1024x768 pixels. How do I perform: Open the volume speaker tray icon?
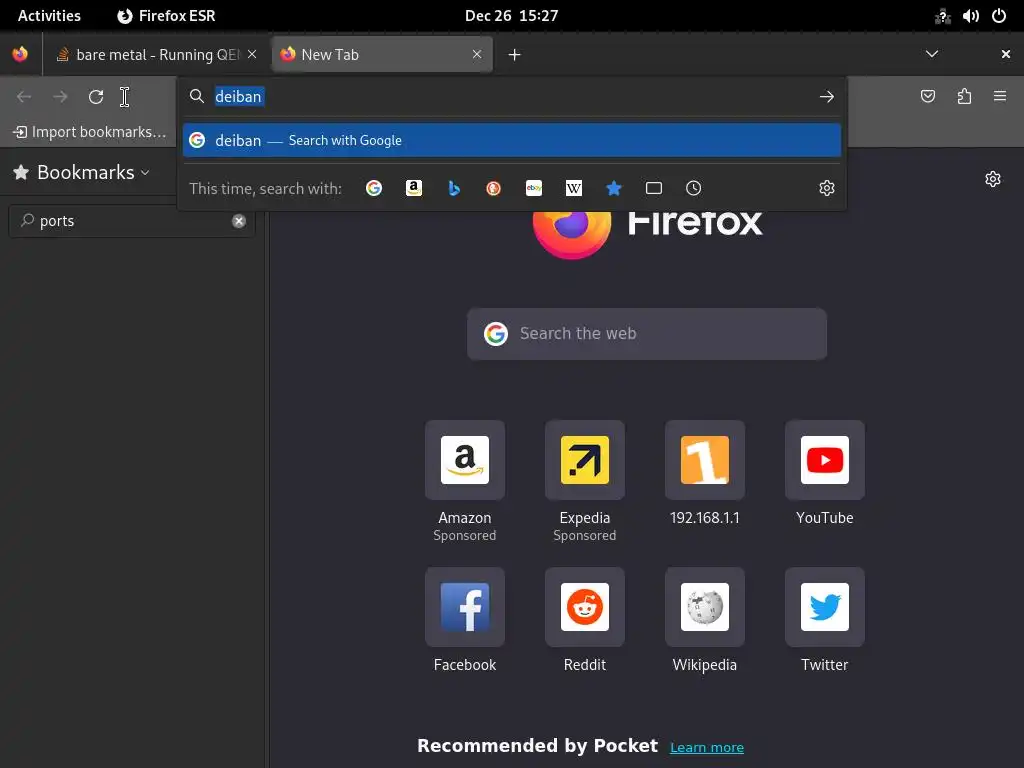(x=970, y=16)
